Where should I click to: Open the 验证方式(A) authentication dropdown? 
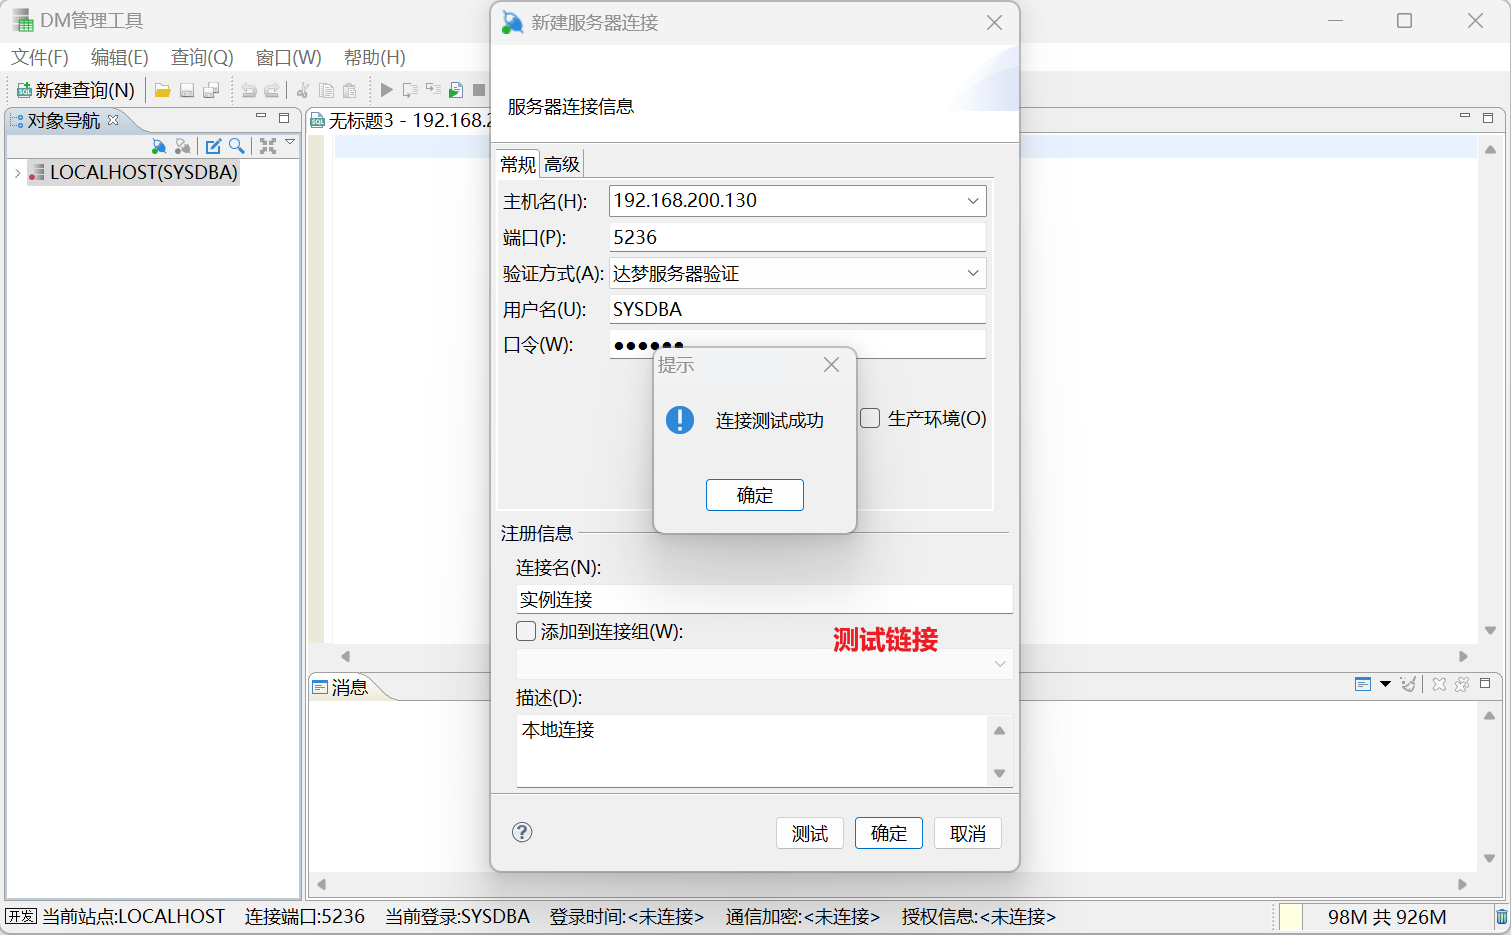(x=973, y=273)
